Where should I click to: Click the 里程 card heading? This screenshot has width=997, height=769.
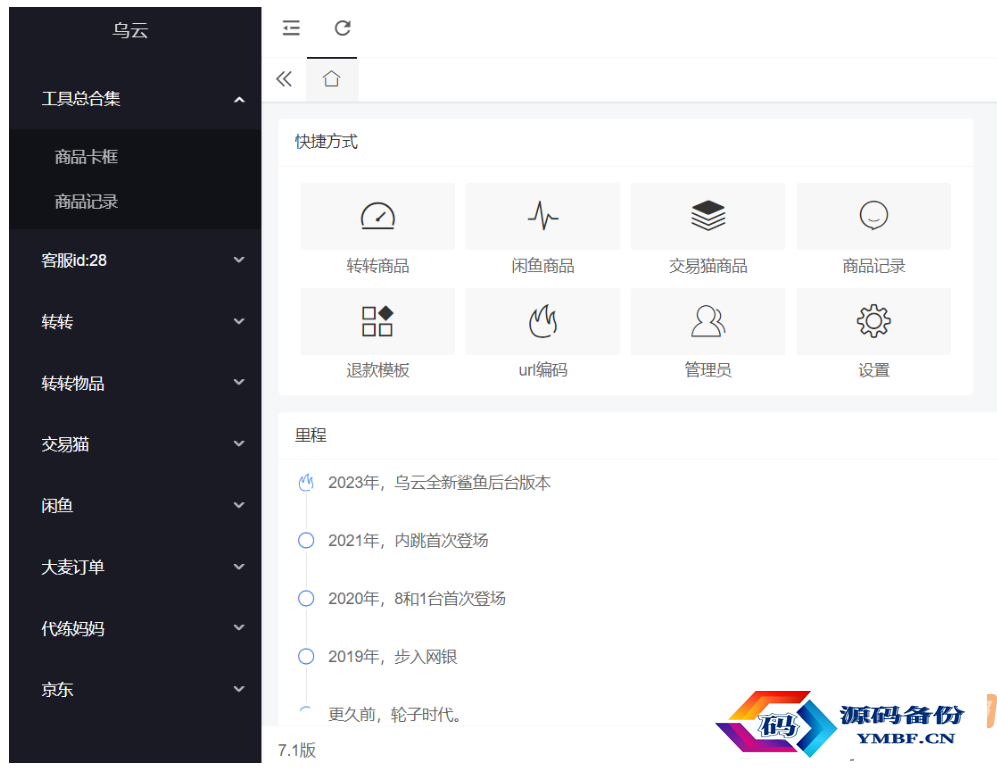(310, 435)
